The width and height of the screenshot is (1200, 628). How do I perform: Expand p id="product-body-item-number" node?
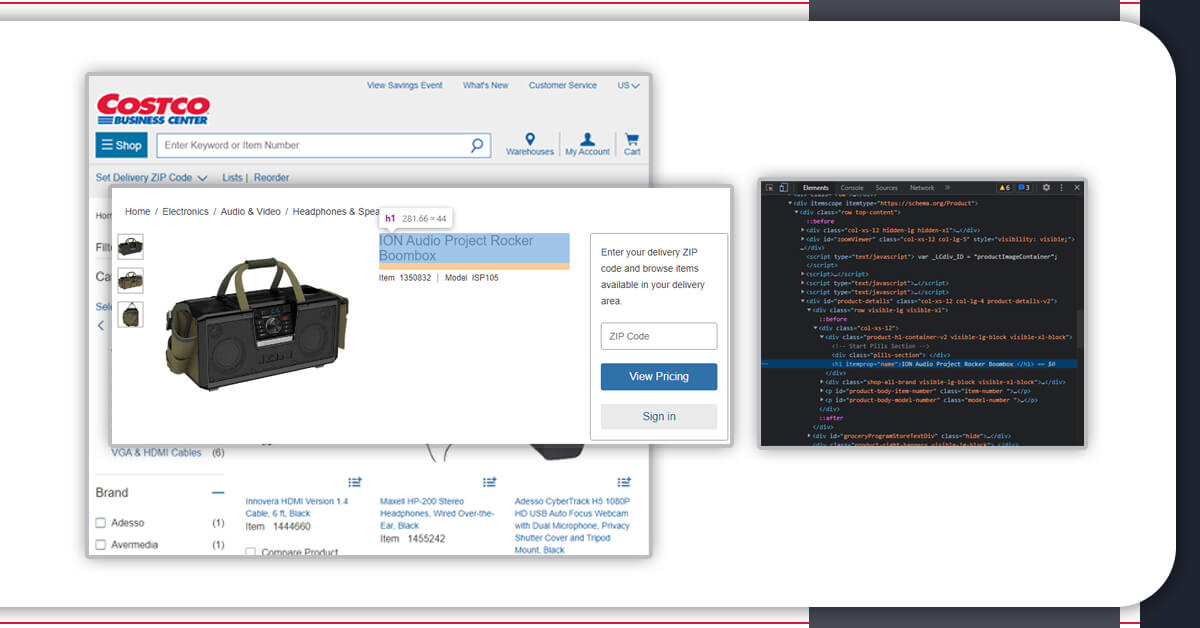[821, 391]
